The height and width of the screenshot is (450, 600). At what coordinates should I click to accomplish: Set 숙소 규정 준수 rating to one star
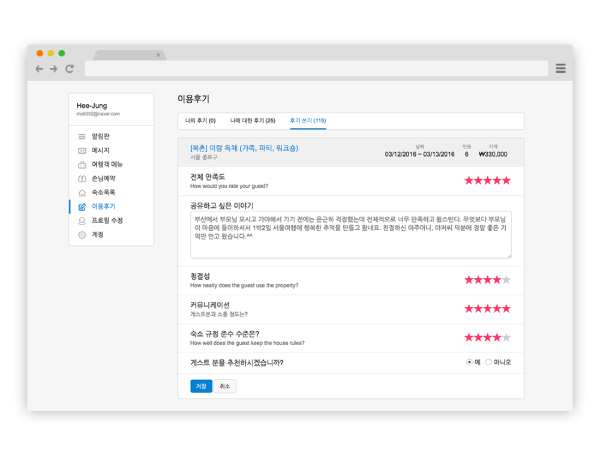[x=469, y=338]
